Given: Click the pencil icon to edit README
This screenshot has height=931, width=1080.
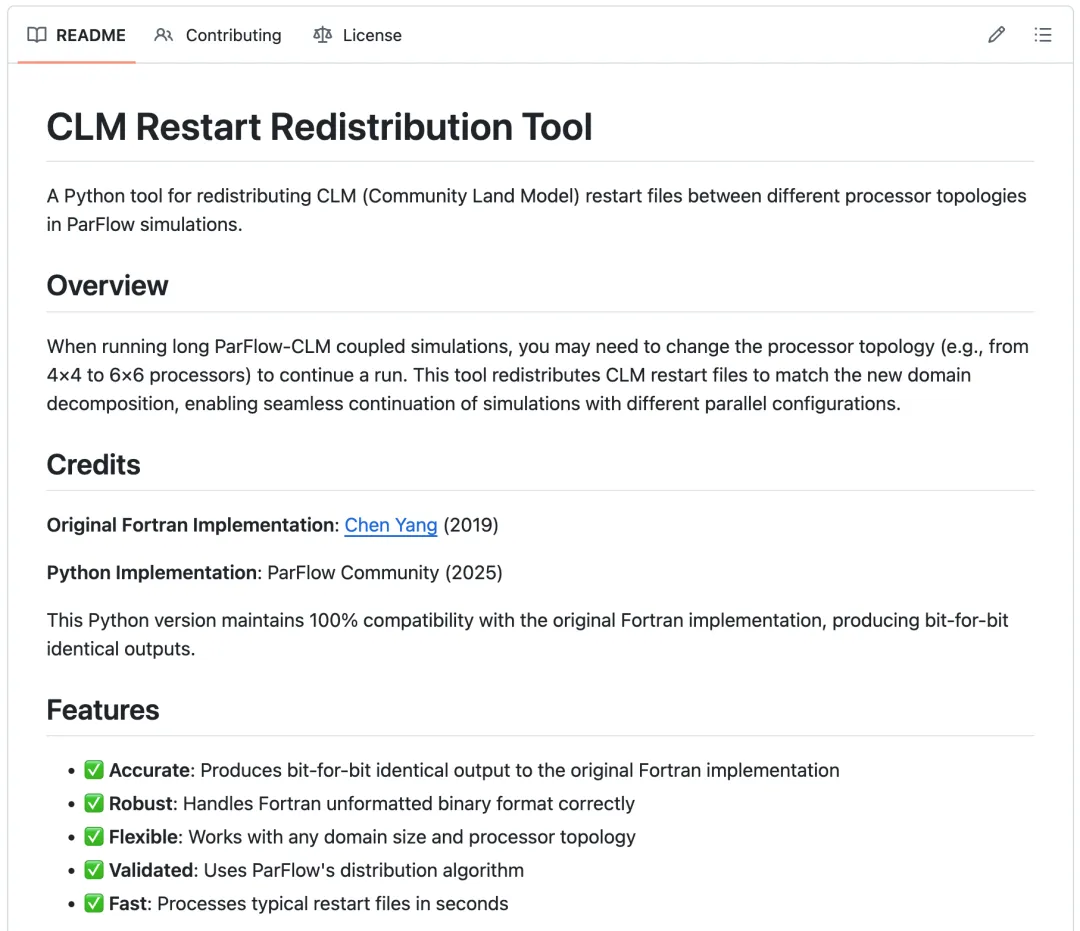Looking at the screenshot, I should coord(996,35).
